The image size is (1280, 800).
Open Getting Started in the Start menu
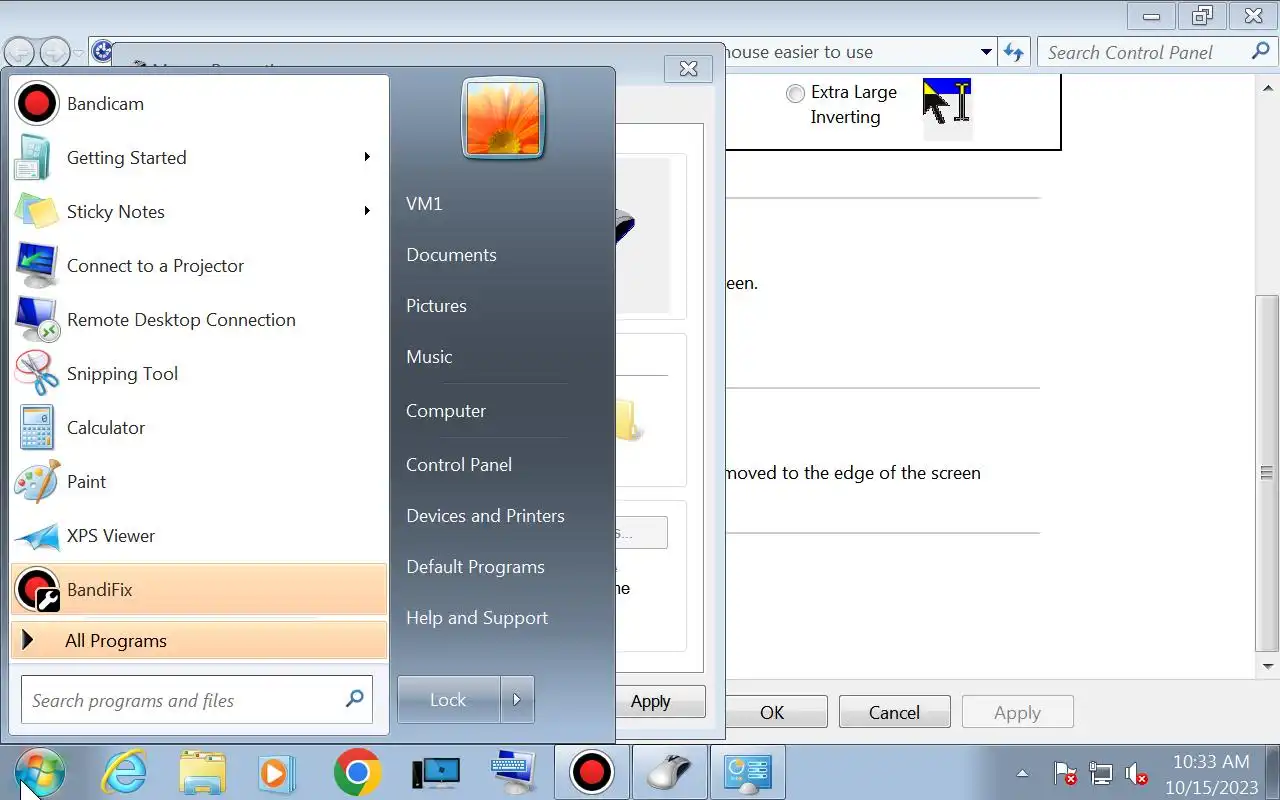(199, 158)
